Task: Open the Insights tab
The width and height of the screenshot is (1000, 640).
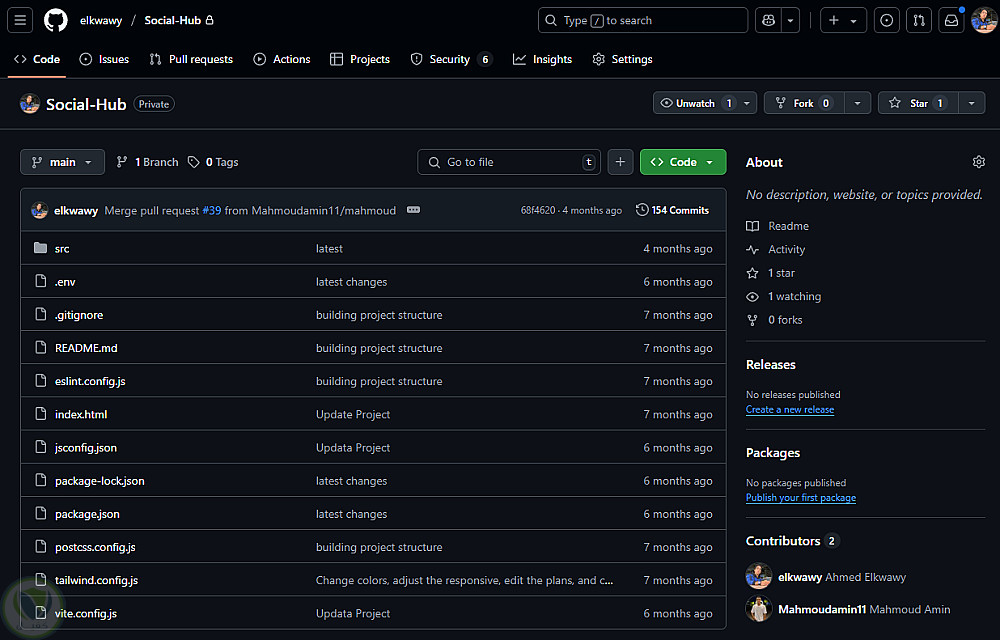Action: pyautogui.click(x=543, y=59)
